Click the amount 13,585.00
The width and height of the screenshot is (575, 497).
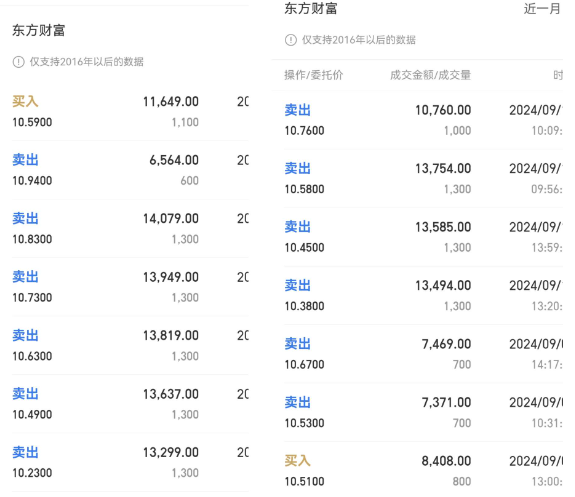[443, 227]
